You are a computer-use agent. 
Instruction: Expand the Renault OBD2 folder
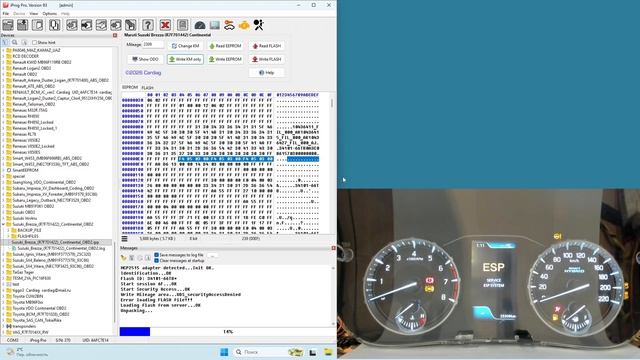3,74
